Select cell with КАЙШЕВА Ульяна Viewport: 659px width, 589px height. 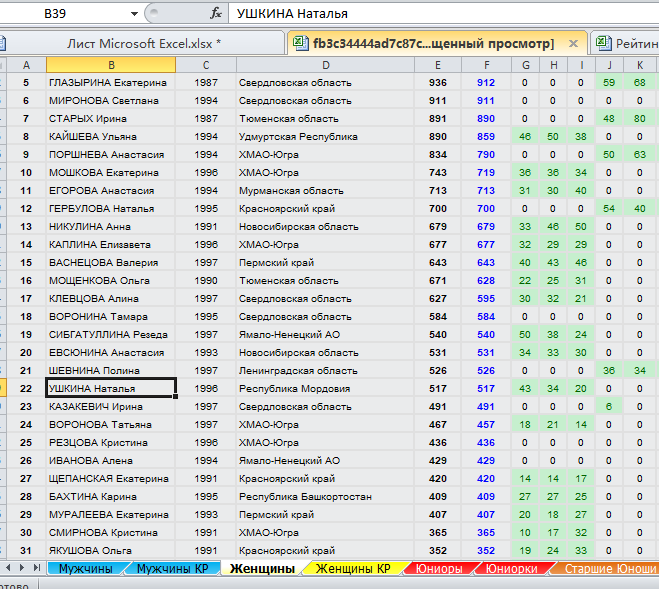click(x=111, y=137)
